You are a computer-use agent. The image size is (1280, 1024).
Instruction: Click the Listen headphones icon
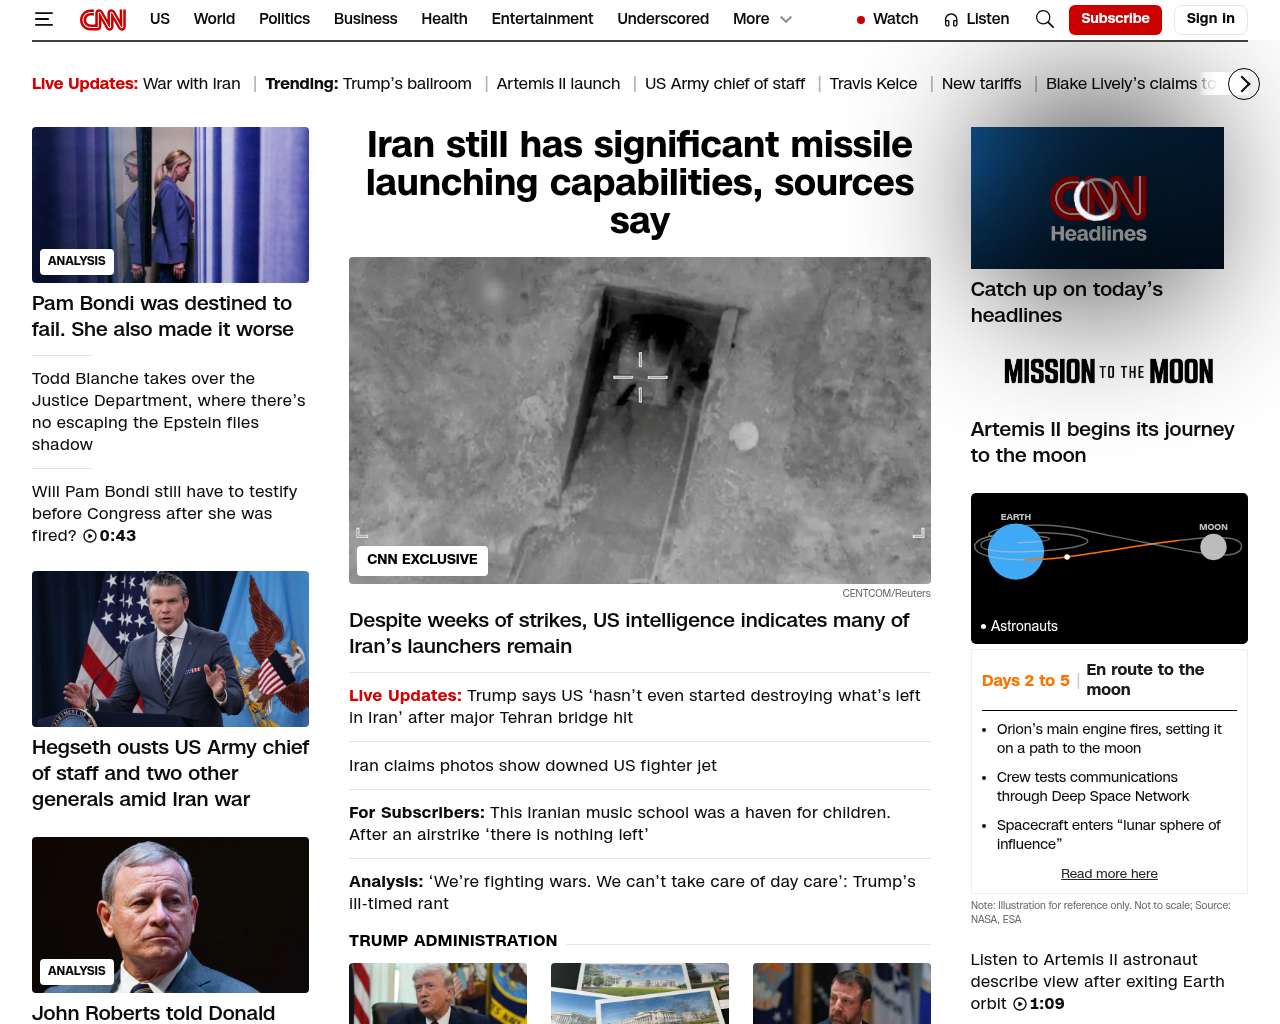(951, 19)
